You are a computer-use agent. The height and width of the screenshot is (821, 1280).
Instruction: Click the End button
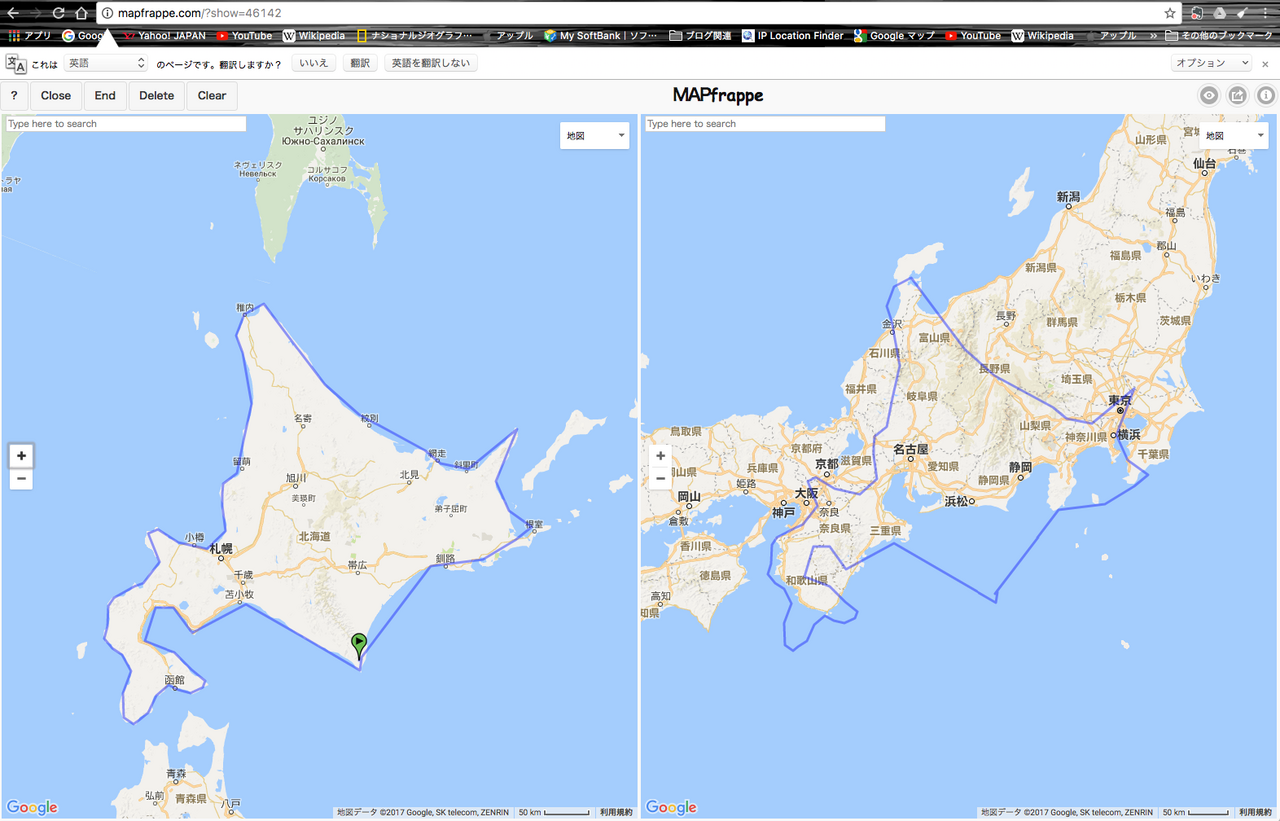tap(105, 96)
